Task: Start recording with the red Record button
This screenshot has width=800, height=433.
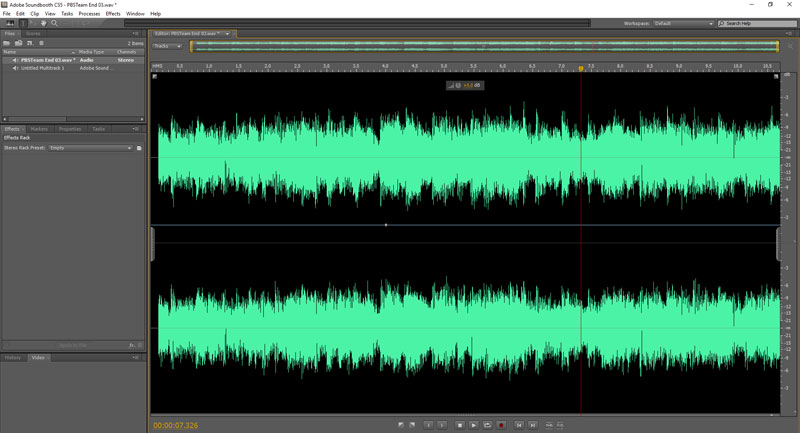Action: point(501,425)
